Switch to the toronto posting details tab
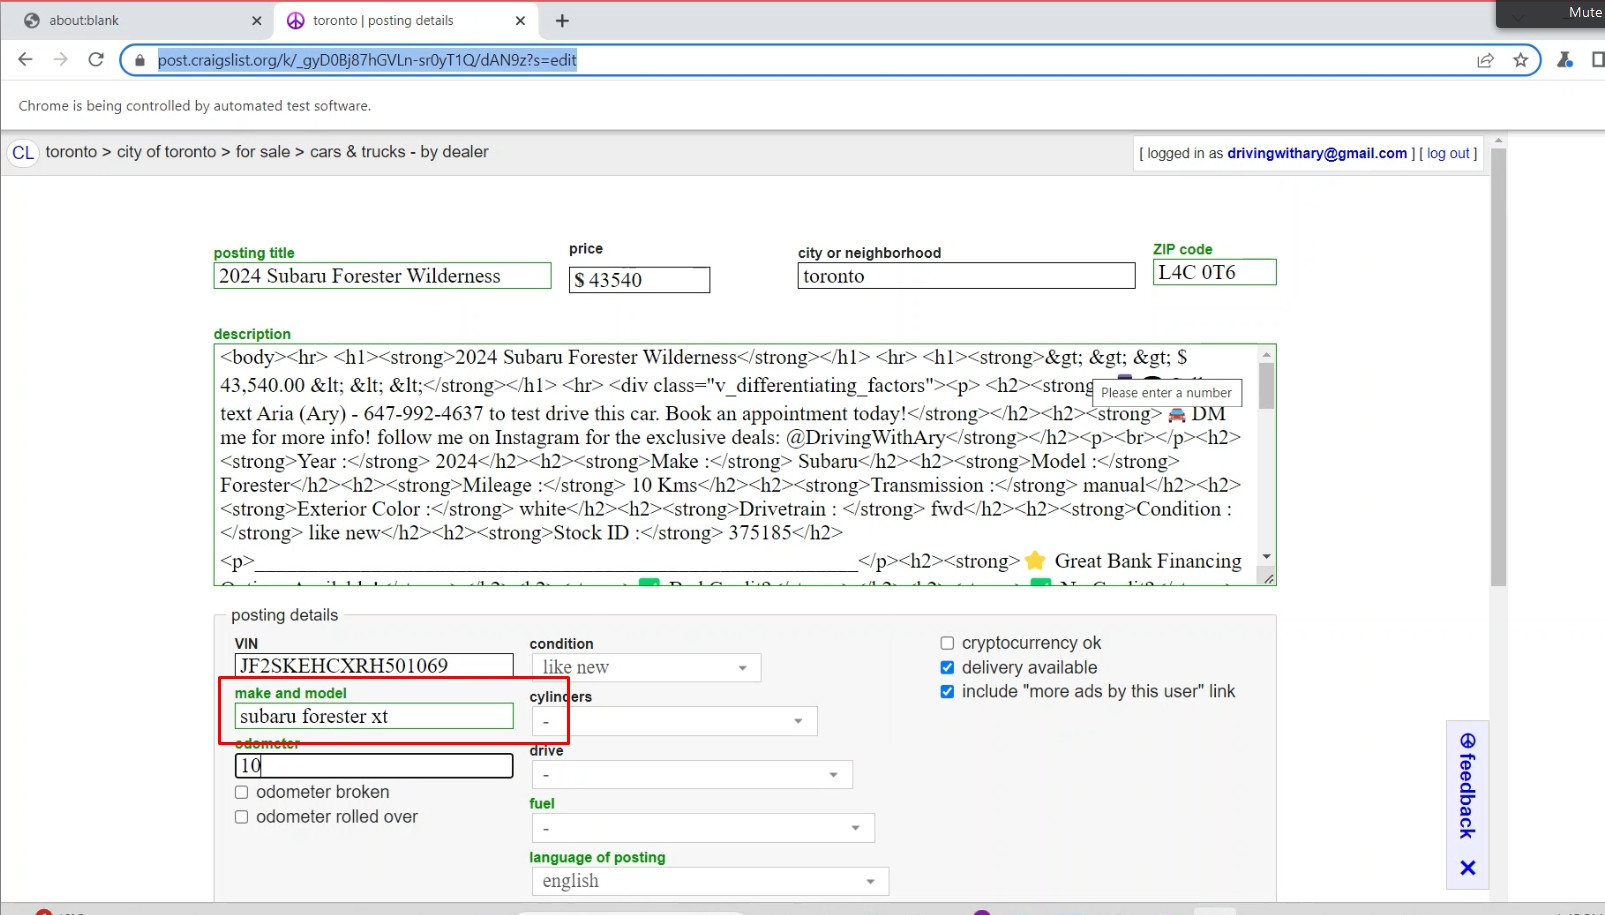1605x915 pixels. [405, 20]
